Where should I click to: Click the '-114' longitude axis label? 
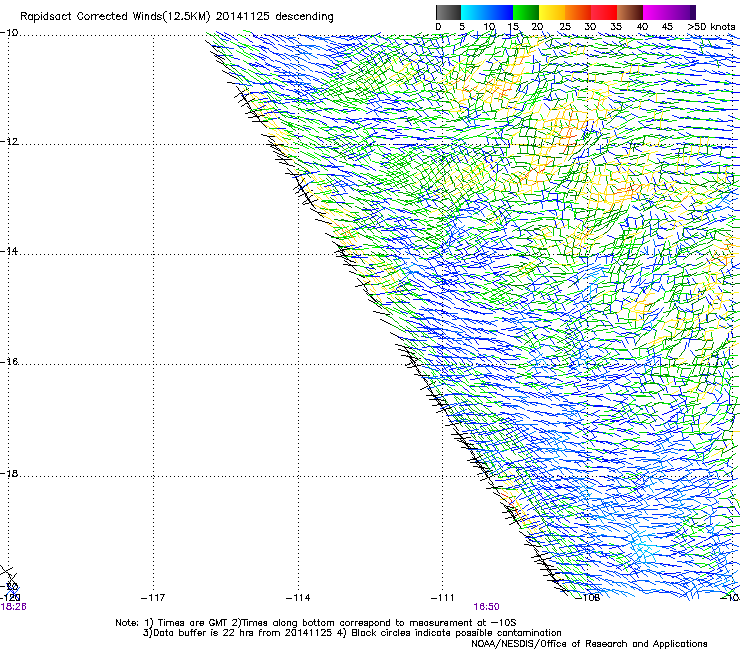point(298,598)
